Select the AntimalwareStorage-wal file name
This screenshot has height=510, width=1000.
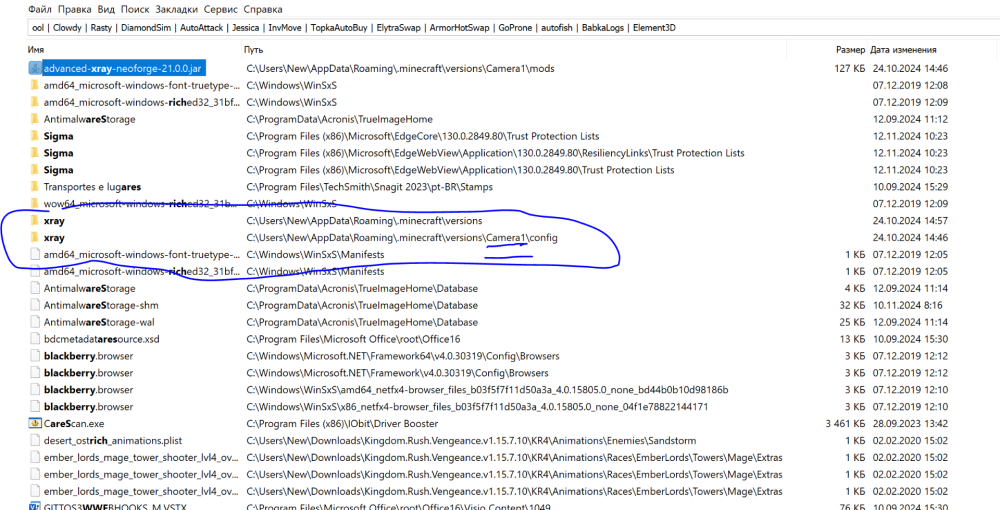[x=99, y=322]
